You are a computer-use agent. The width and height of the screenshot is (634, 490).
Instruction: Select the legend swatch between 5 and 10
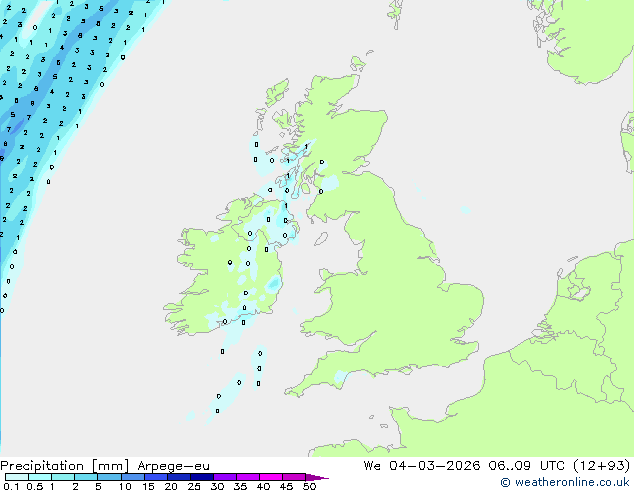[x=109, y=477]
